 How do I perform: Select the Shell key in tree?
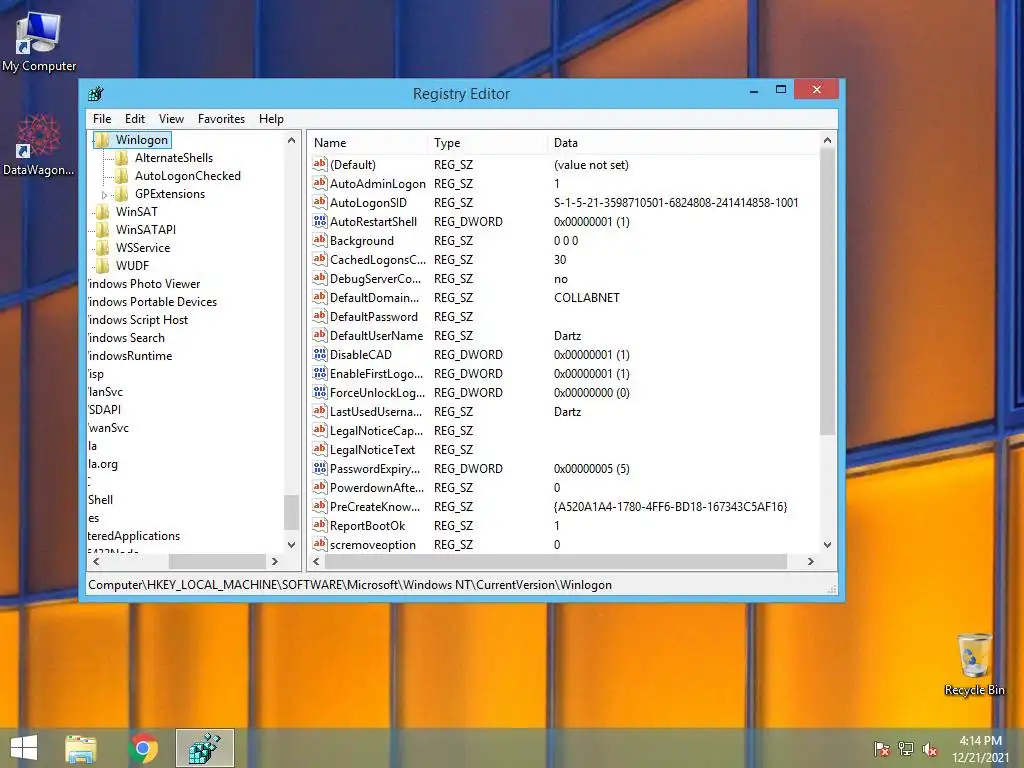(101, 500)
